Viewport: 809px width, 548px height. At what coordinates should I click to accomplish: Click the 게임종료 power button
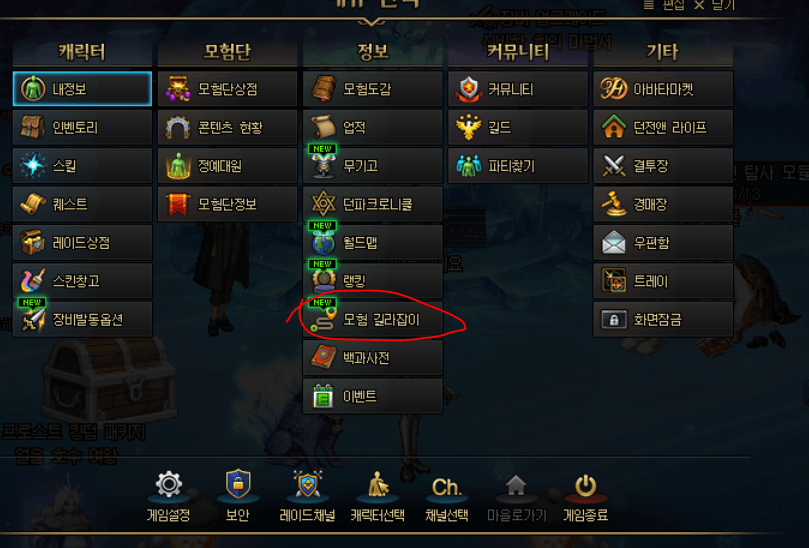[586, 498]
